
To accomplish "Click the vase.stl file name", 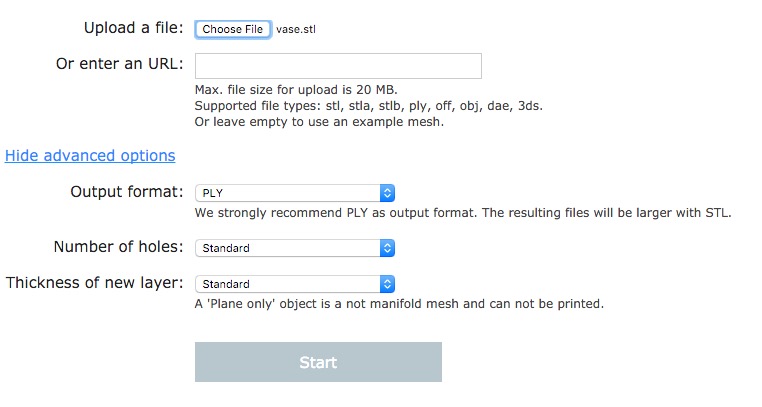I will coord(296,30).
